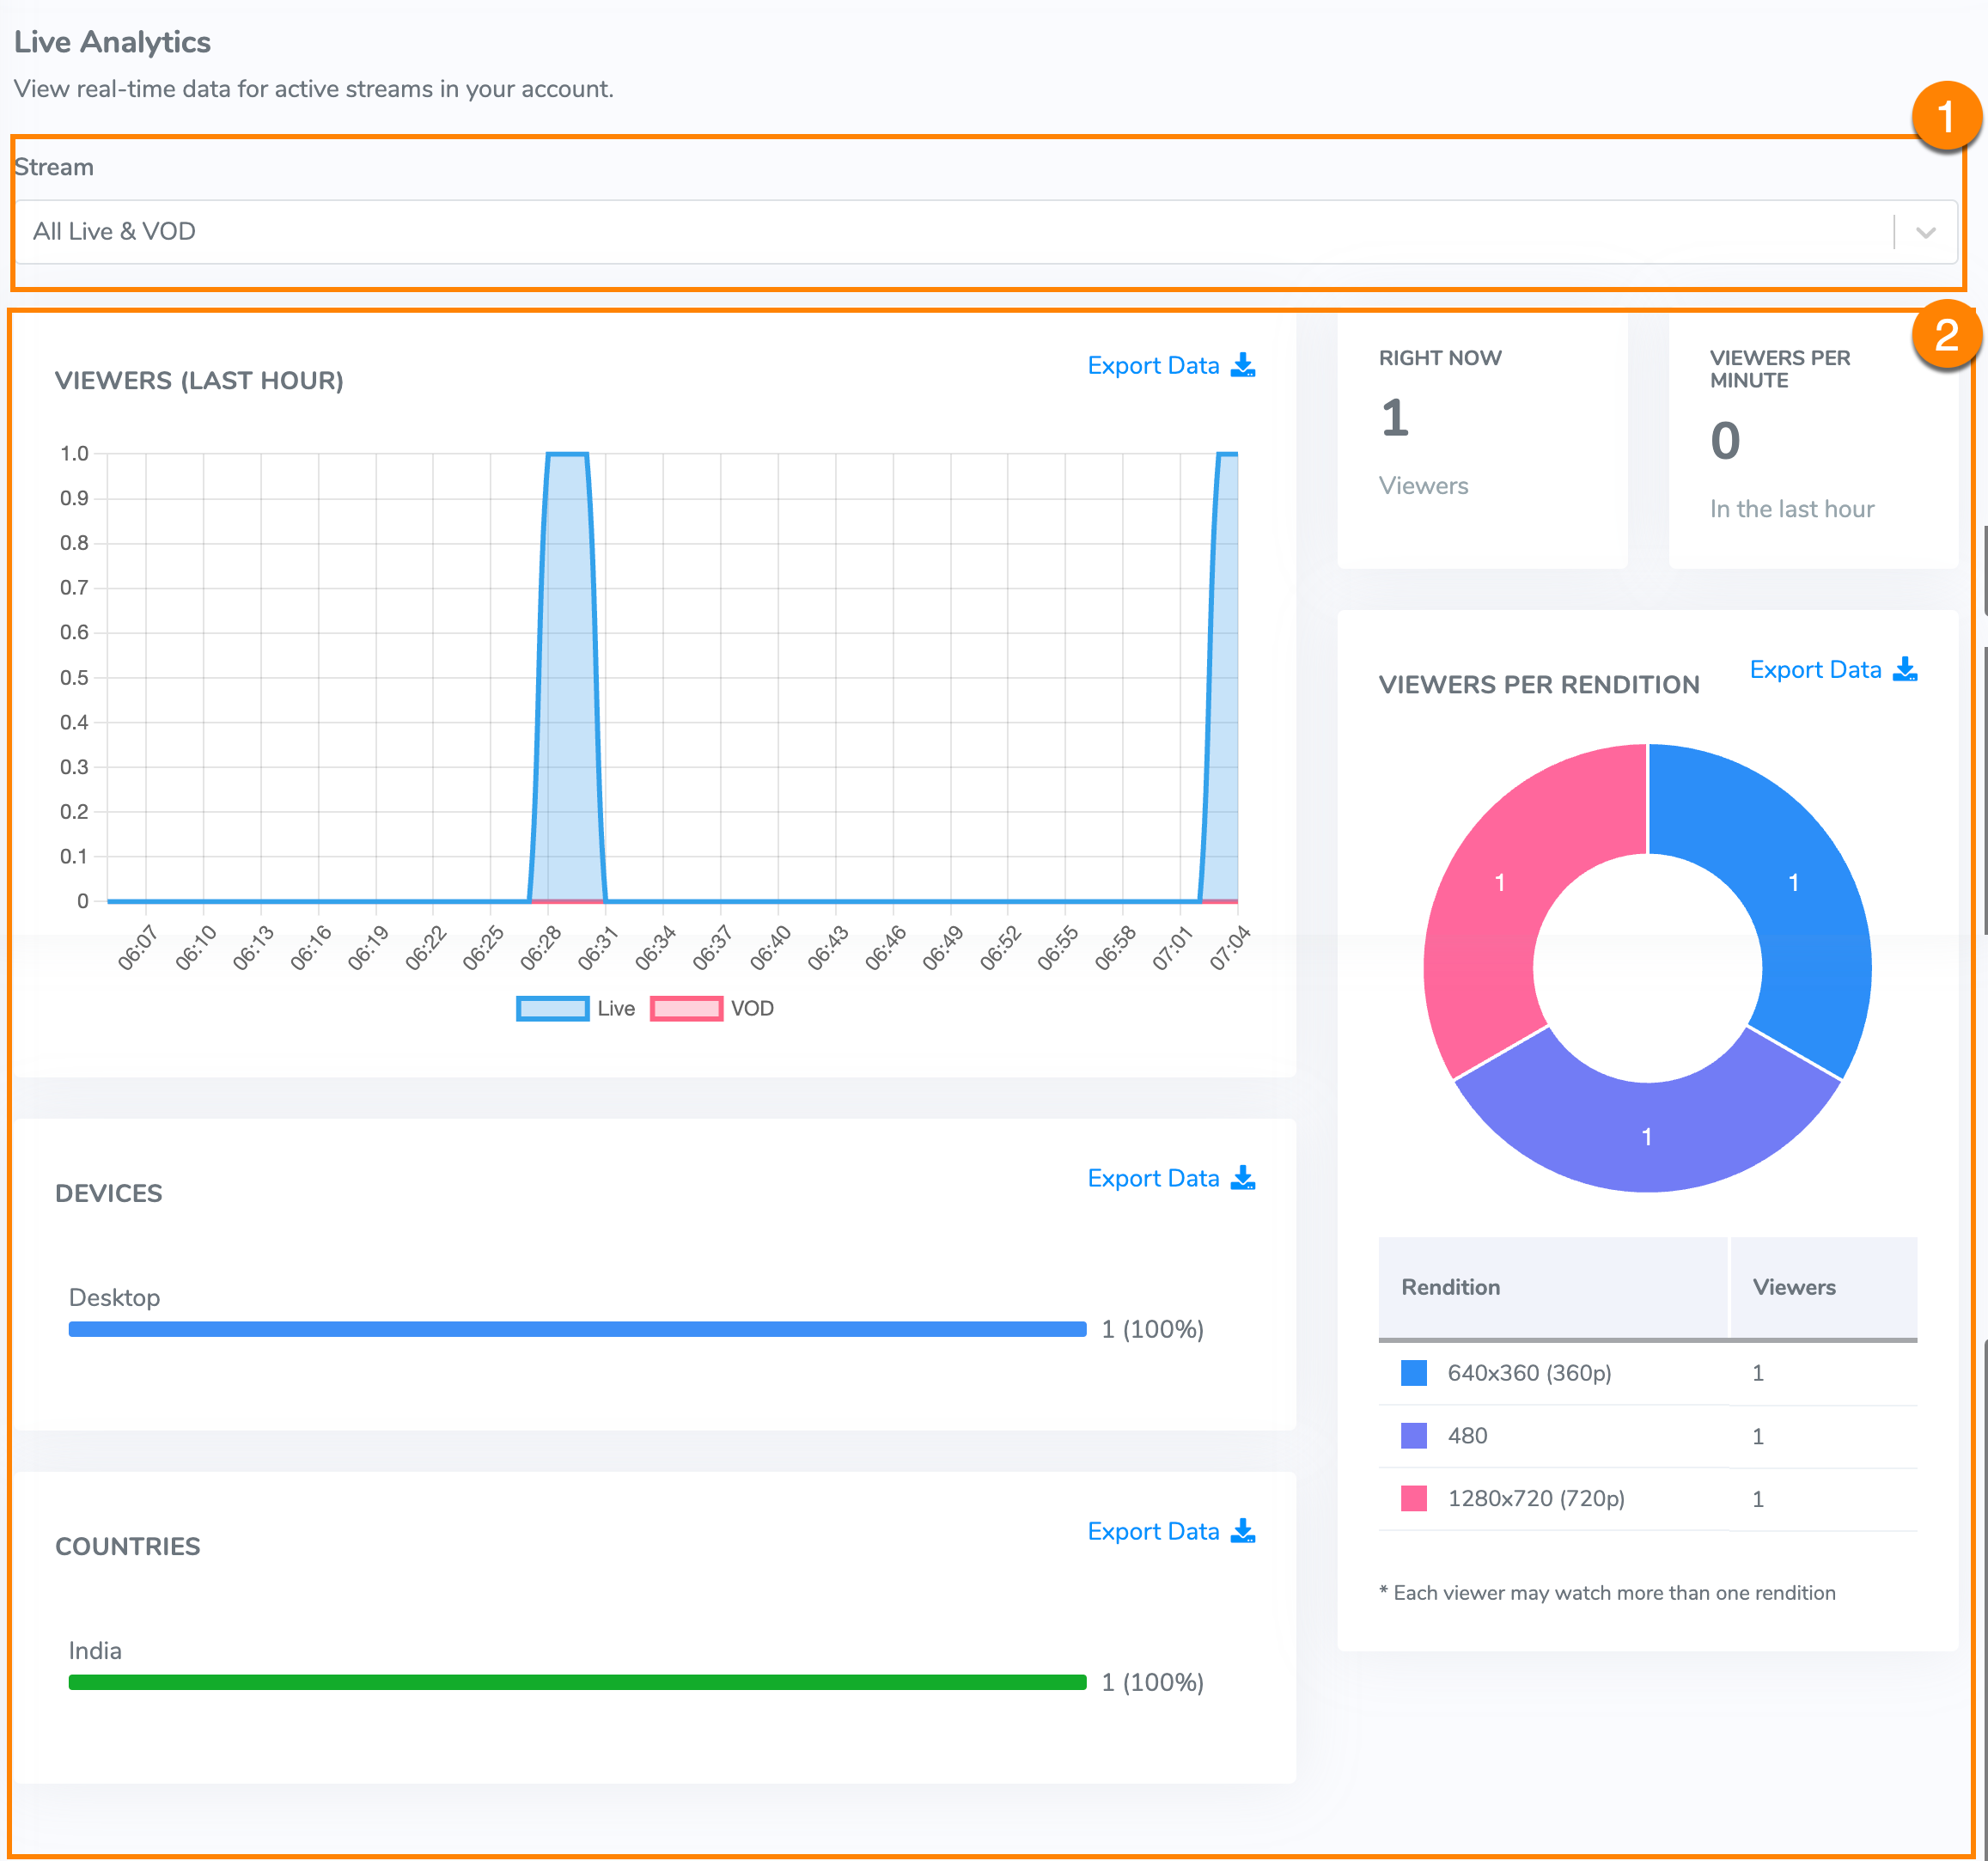
Task: Click download icon in Viewers Last Hour card
Action: (1242, 365)
